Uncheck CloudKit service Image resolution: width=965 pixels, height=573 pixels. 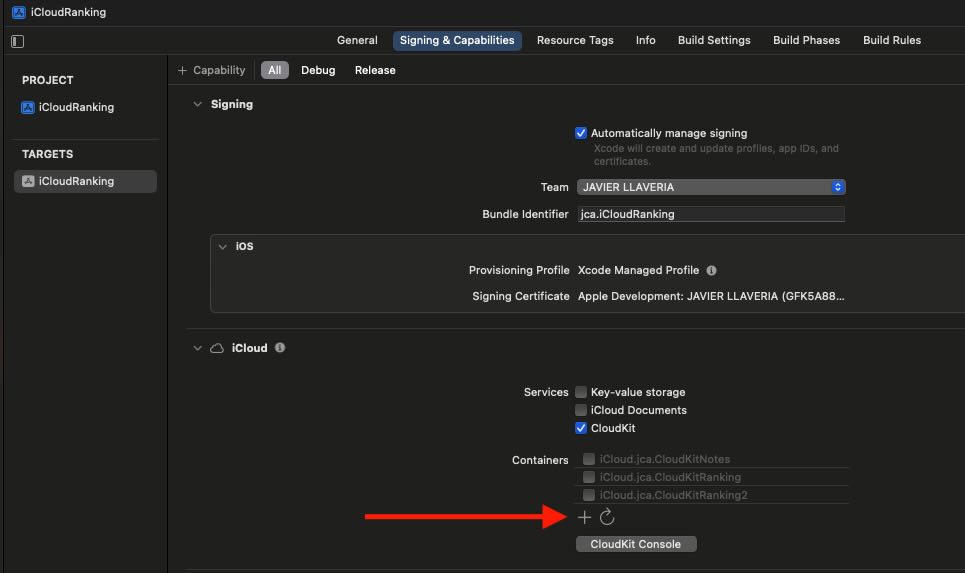(581, 428)
